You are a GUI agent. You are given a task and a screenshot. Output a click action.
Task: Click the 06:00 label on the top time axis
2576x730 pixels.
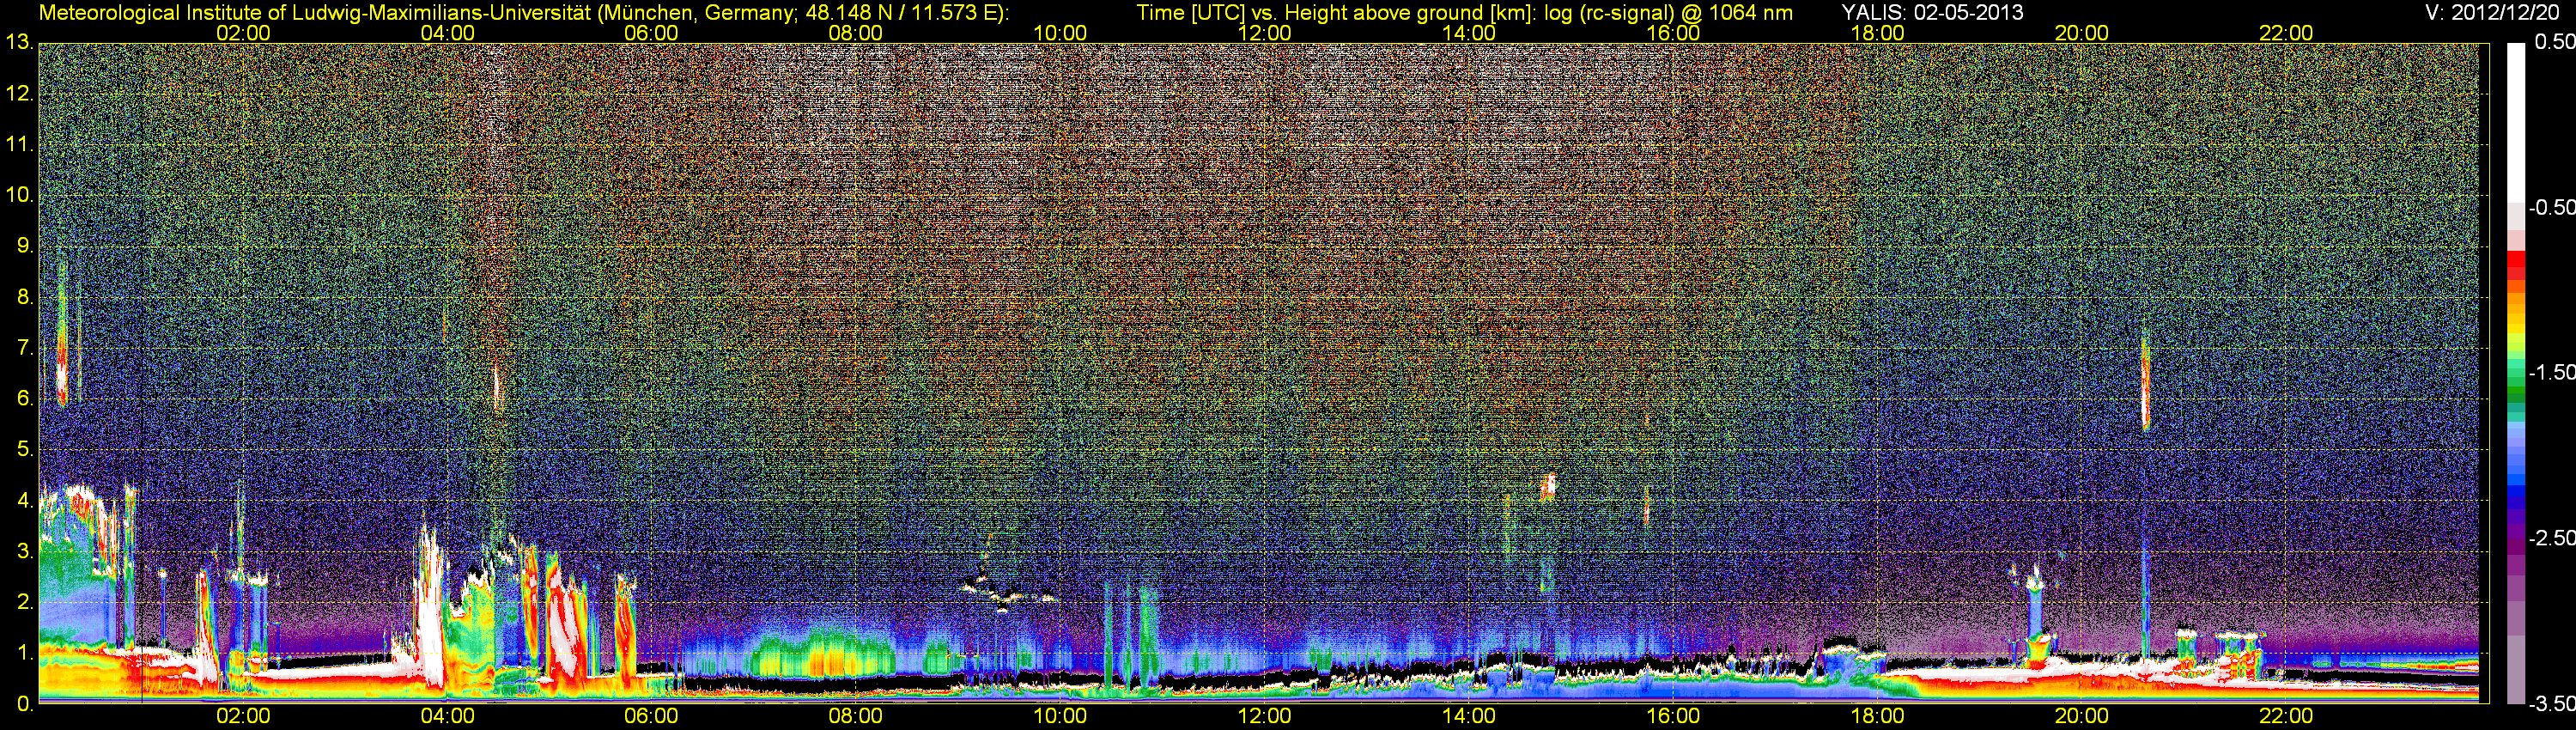651,33
